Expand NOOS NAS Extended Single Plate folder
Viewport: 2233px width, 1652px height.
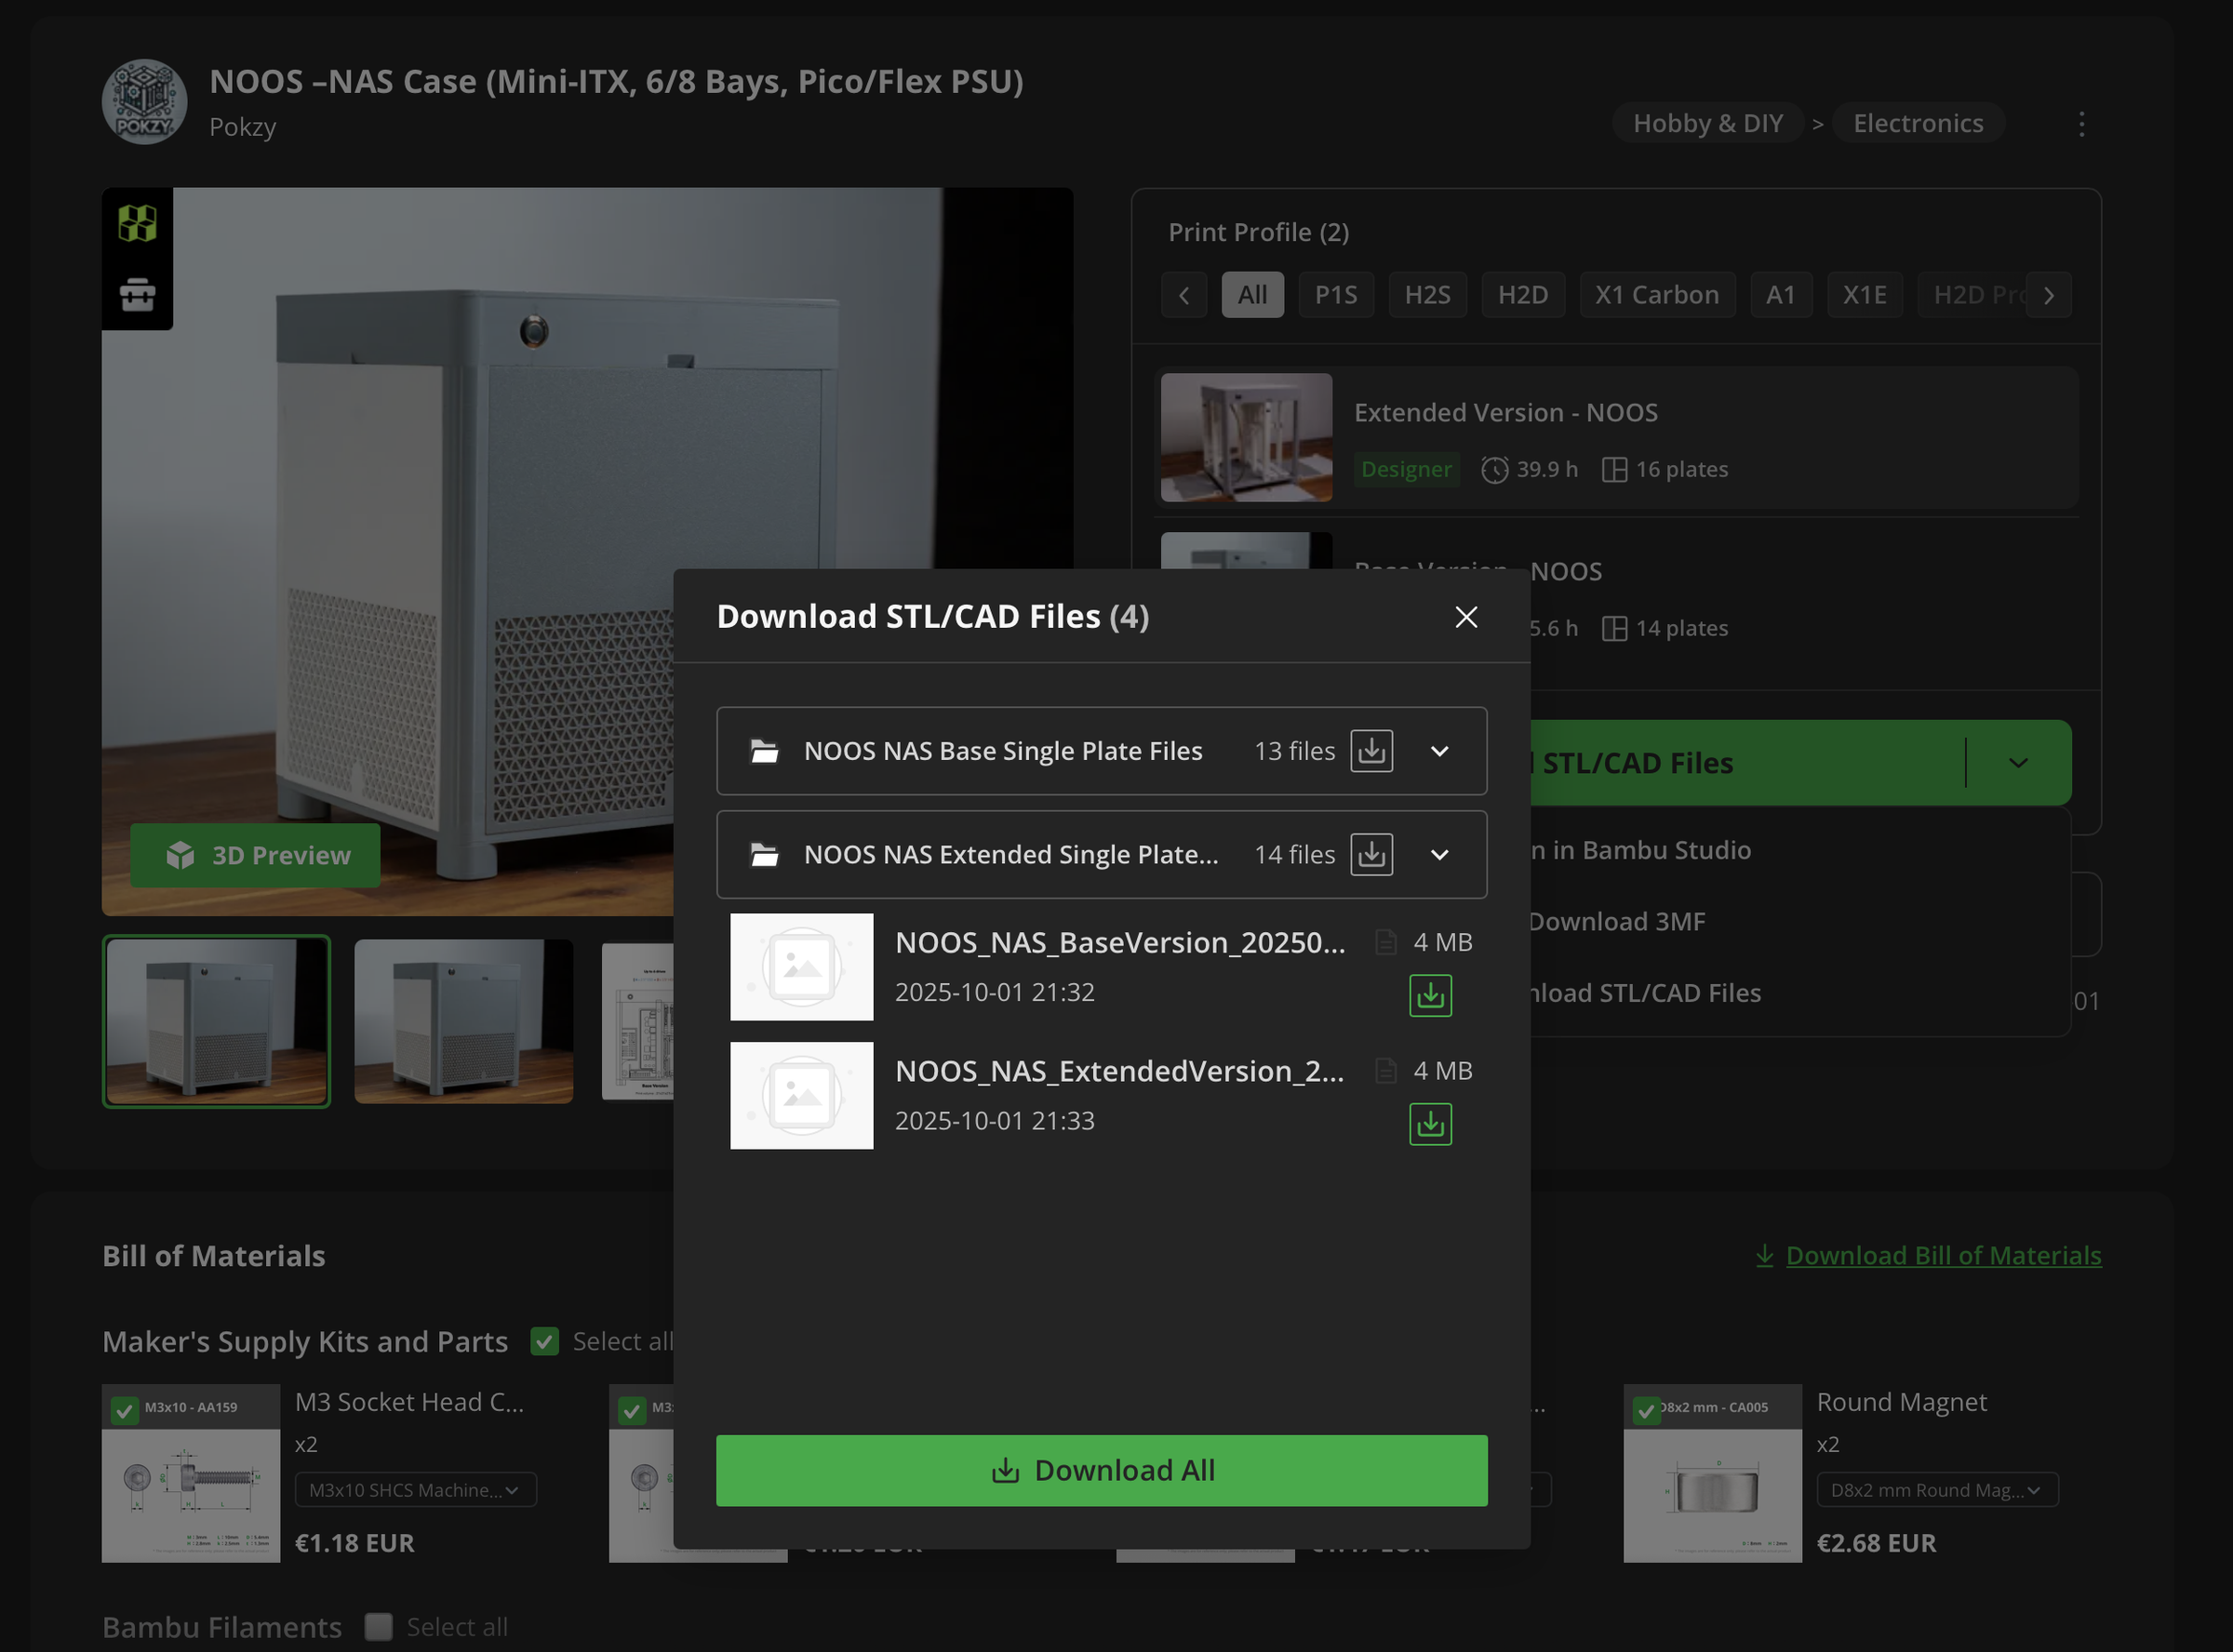point(1440,855)
